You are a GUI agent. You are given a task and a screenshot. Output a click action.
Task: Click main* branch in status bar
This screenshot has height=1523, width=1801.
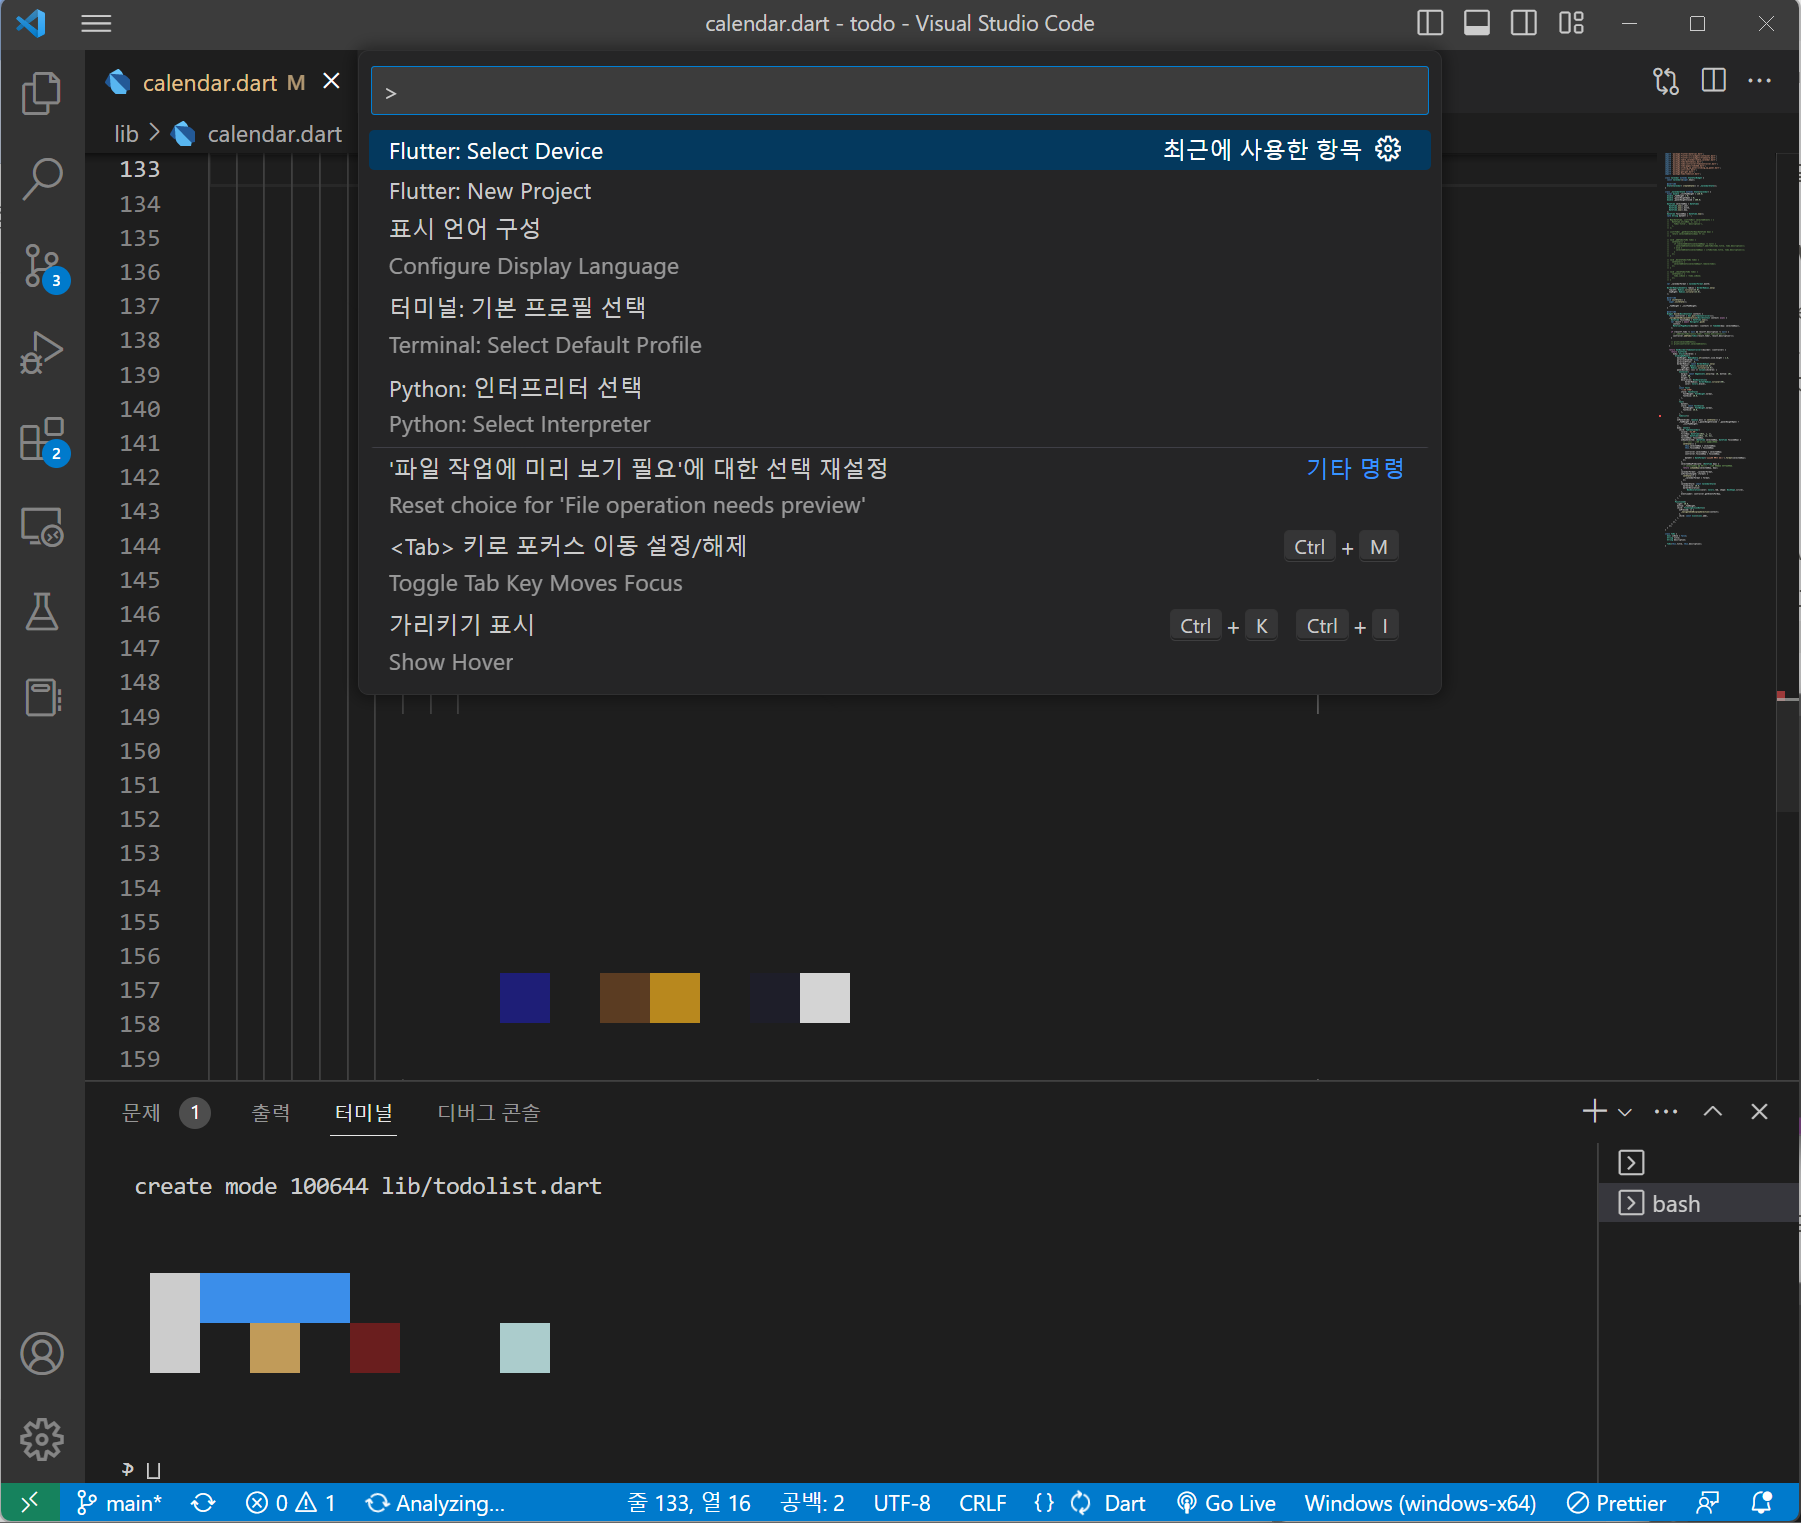pyautogui.click(x=119, y=1503)
